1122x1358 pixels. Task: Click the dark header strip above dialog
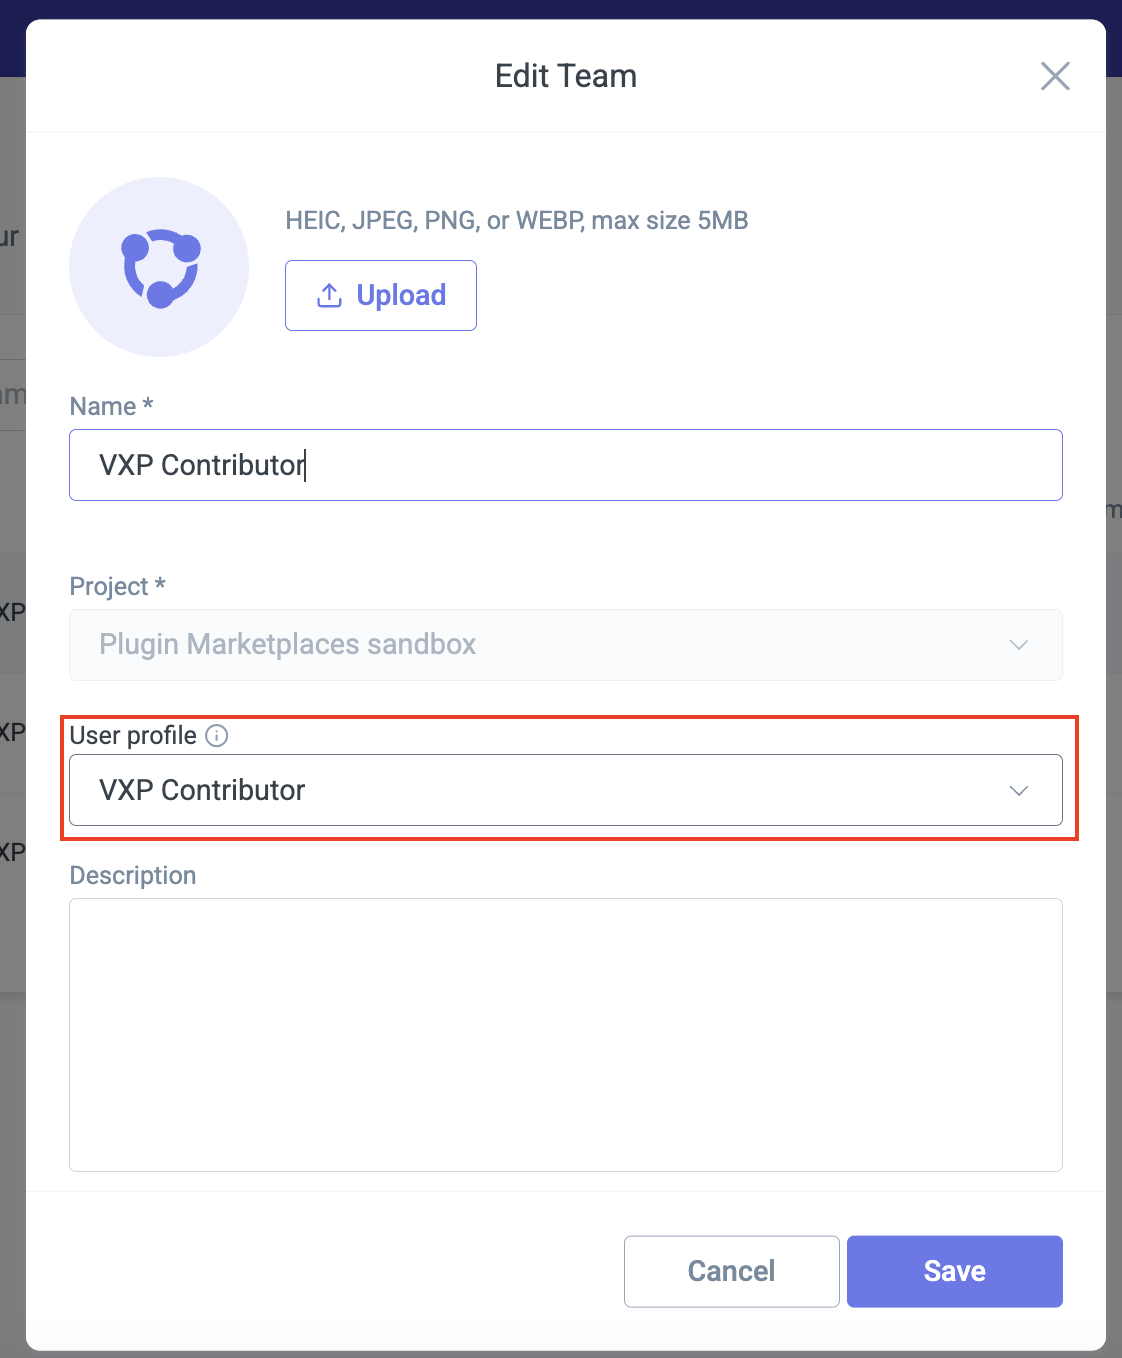pyautogui.click(x=560, y=8)
